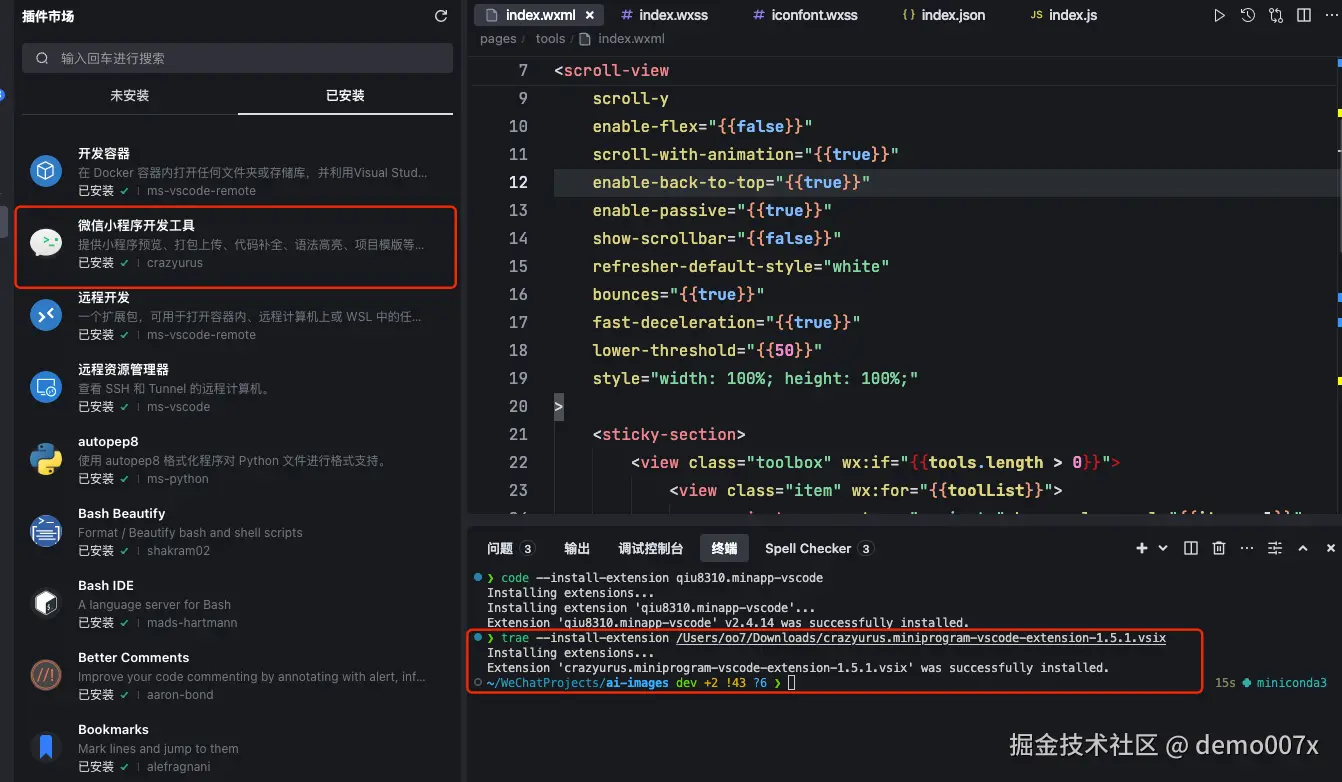
Task: Click the vsix file path link in terminal
Action: 921,638
